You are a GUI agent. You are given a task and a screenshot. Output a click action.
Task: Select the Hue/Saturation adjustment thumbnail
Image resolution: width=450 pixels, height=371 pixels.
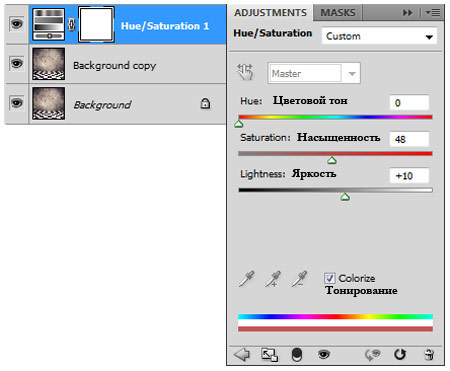click(49, 24)
